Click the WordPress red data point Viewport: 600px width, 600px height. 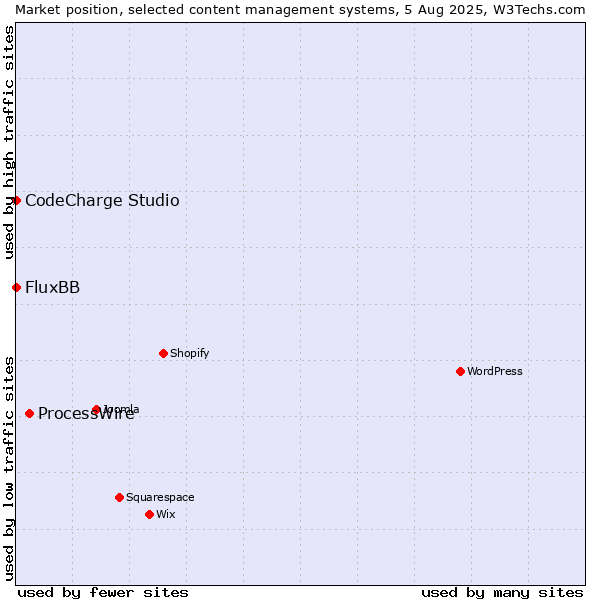pos(460,371)
